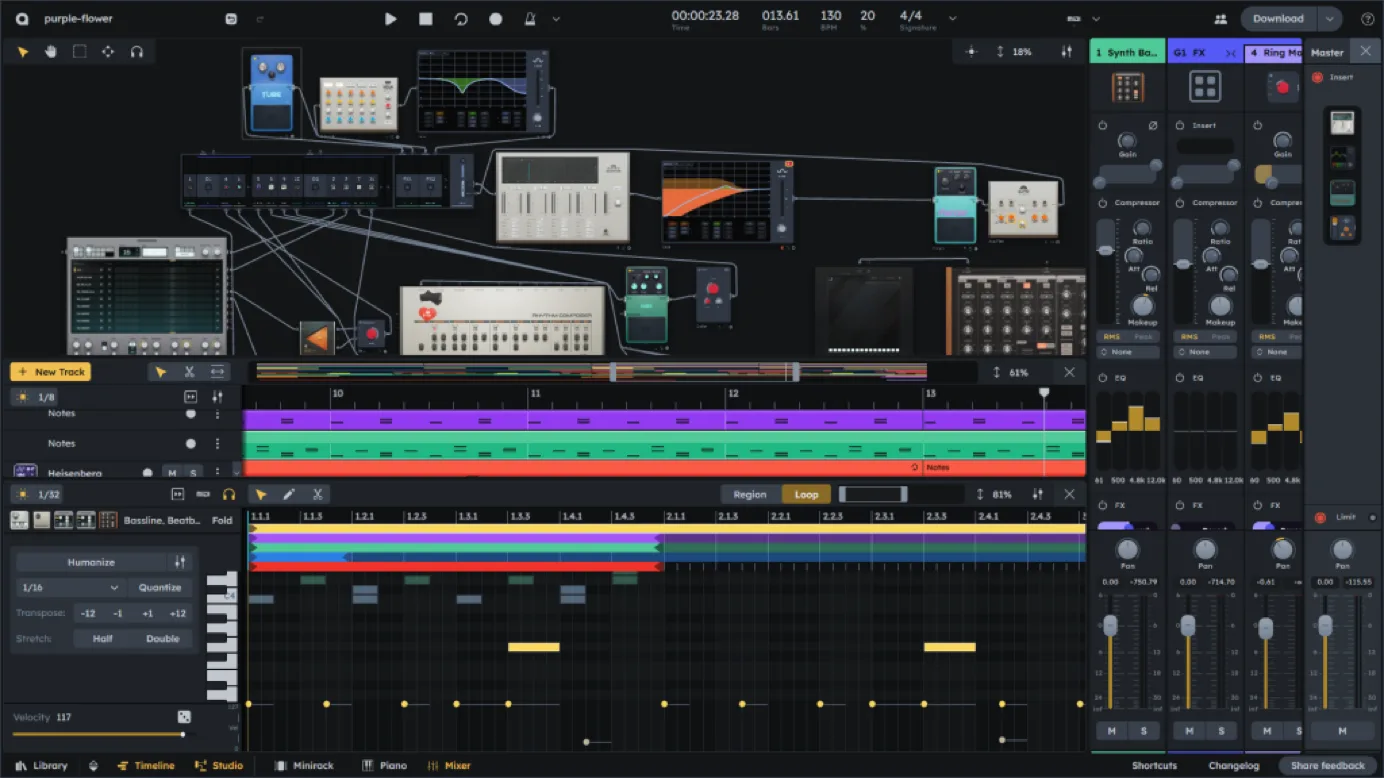The width and height of the screenshot is (1384, 778).
Task: Toggle the Minirack panel
Action: tap(304, 766)
